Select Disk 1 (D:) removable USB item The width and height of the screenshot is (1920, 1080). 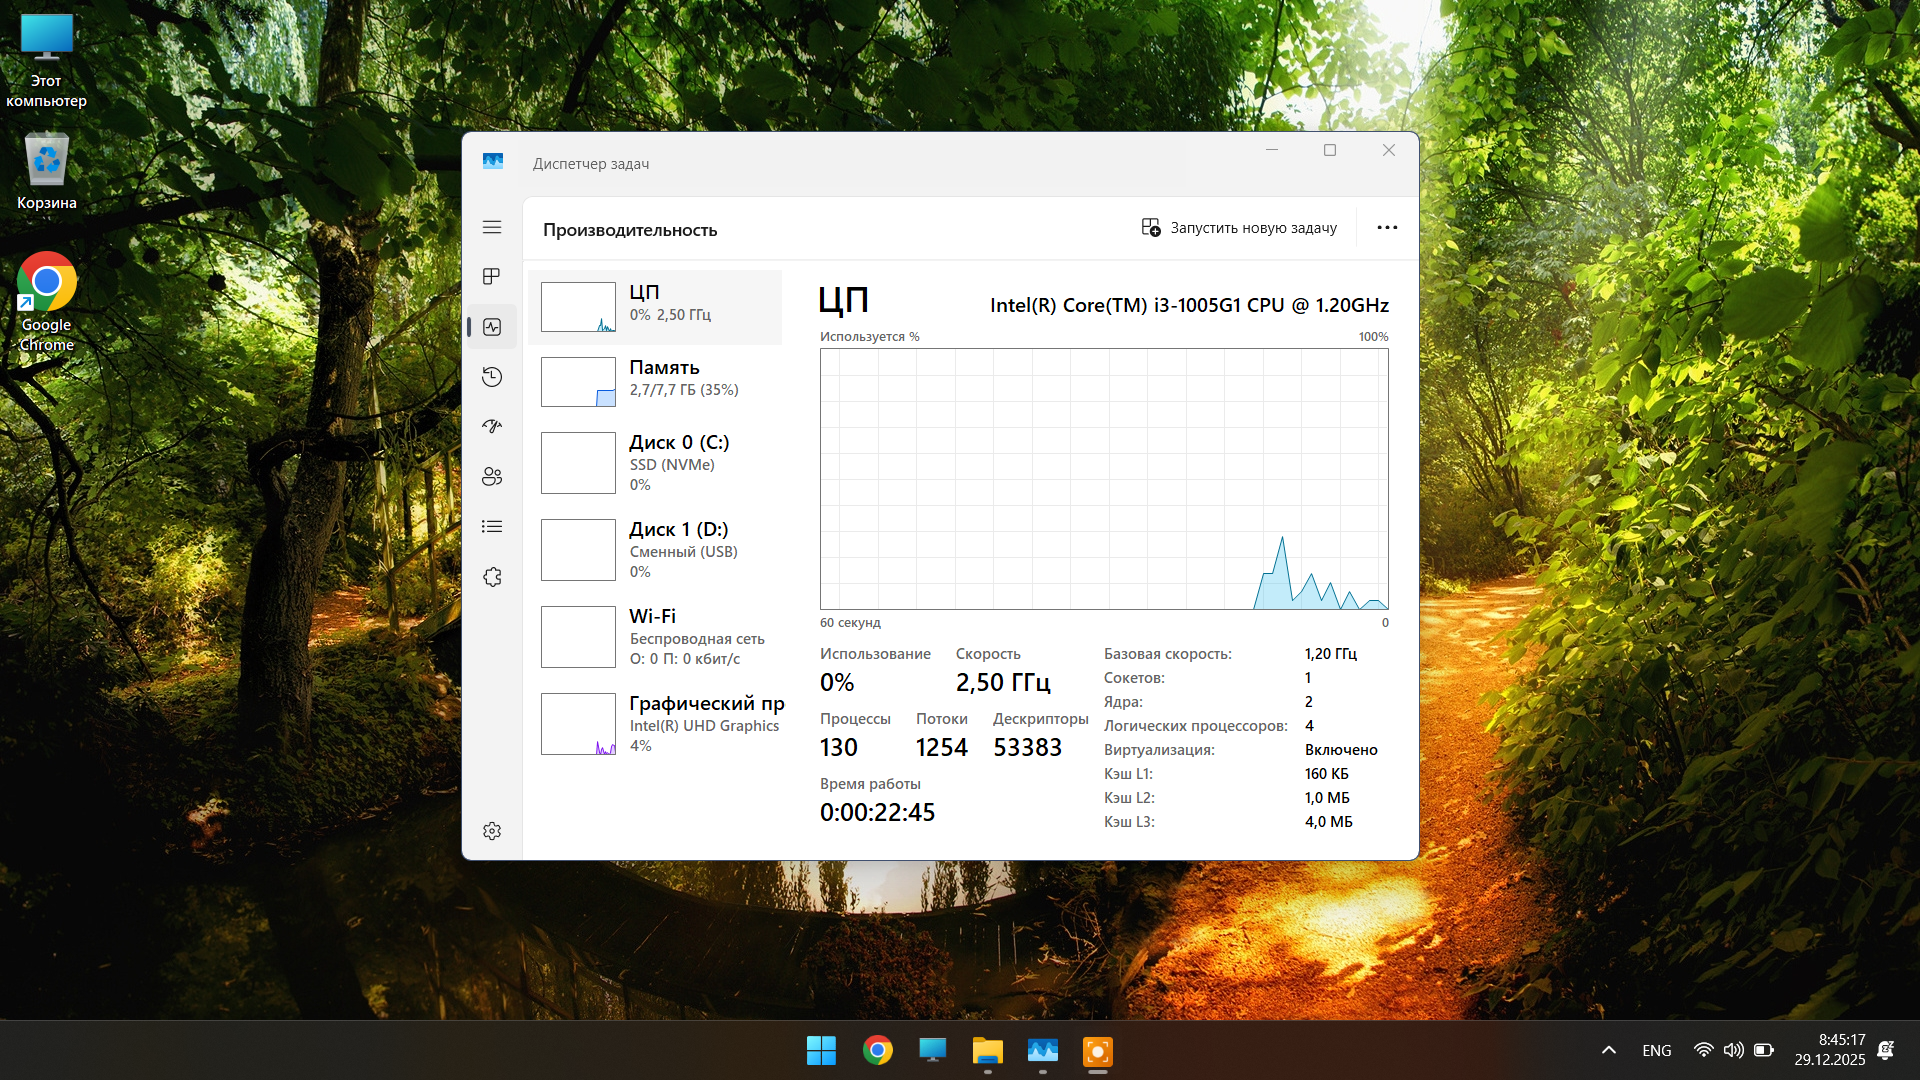point(655,549)
